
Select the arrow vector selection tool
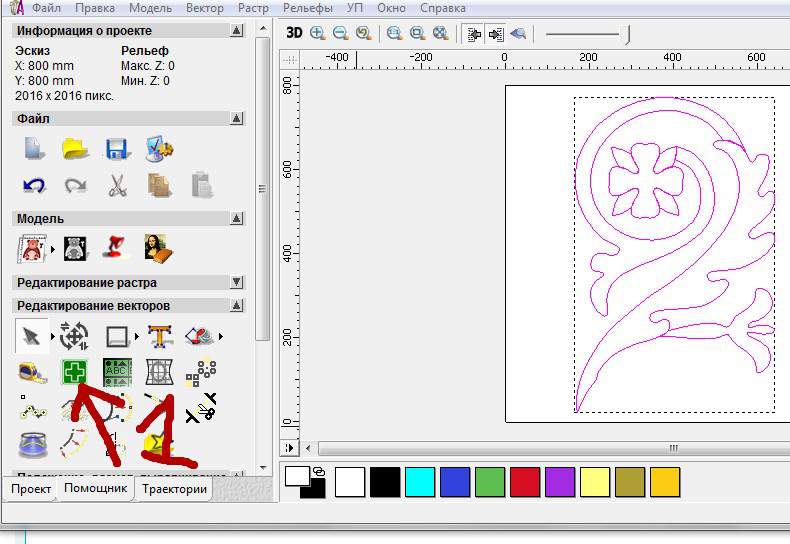[x=32, y=336]
